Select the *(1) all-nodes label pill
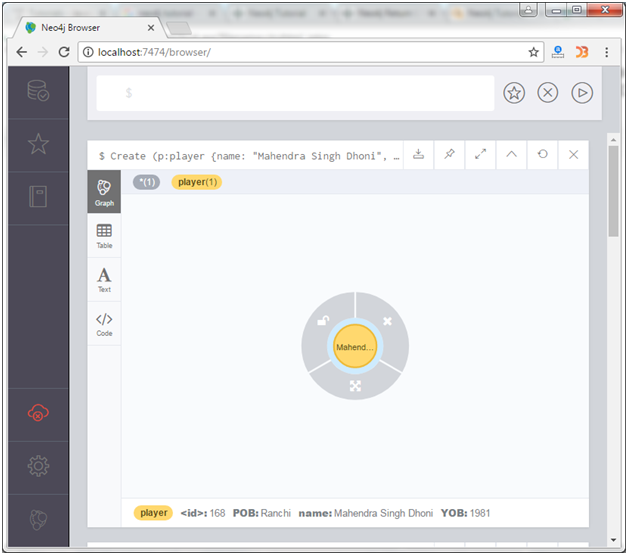 coord(147,182)
